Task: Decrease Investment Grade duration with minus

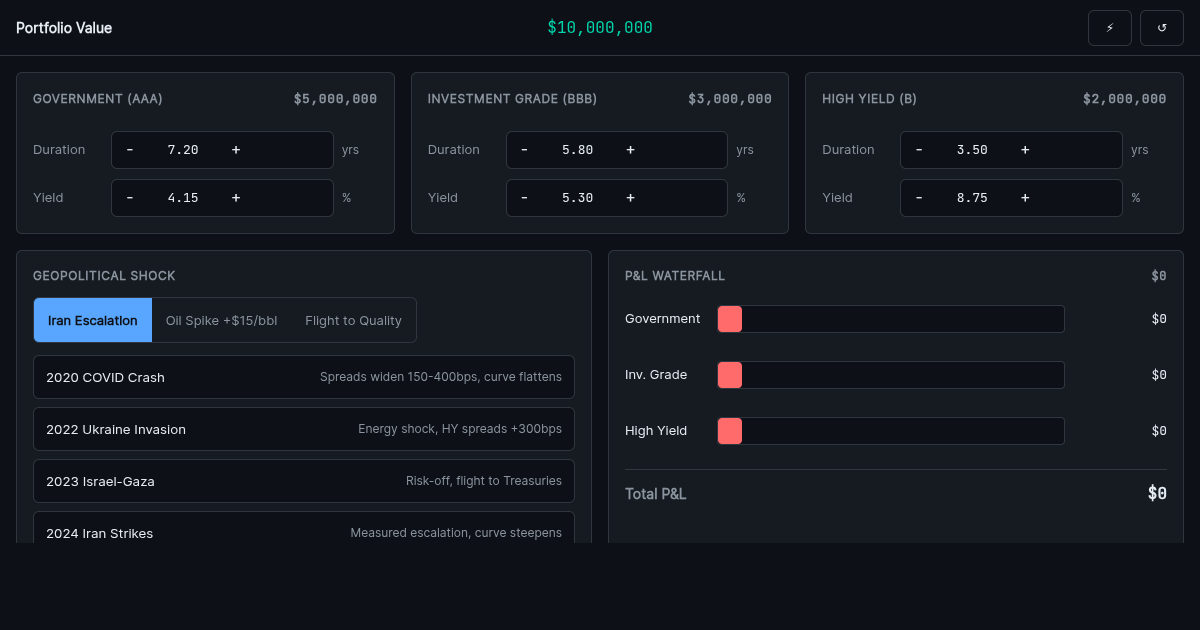Action: 524,150
